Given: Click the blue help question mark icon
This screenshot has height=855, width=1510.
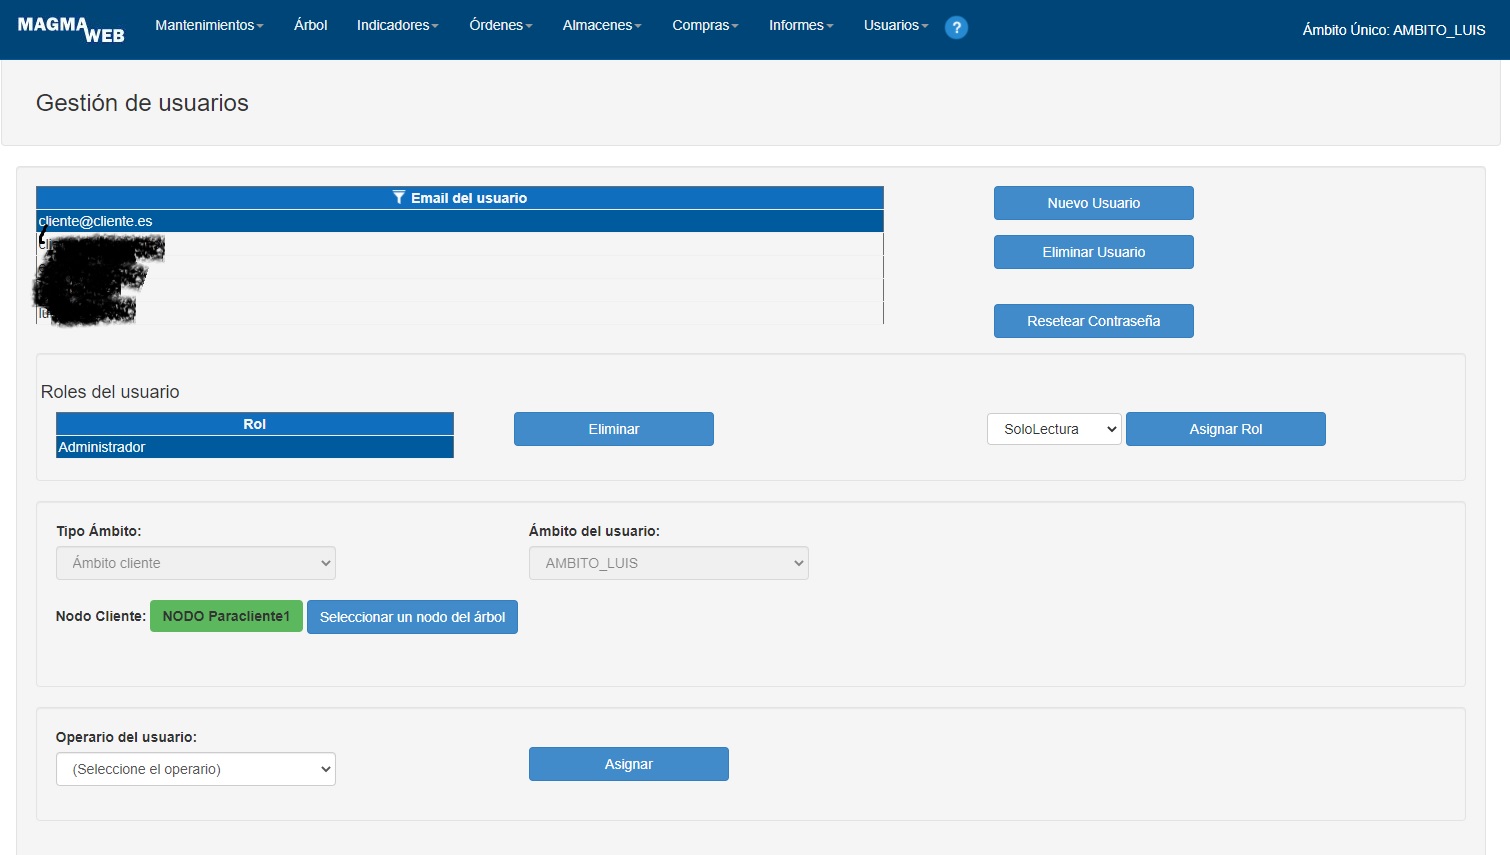Looking at the screenshot, I should pos(956,28).
